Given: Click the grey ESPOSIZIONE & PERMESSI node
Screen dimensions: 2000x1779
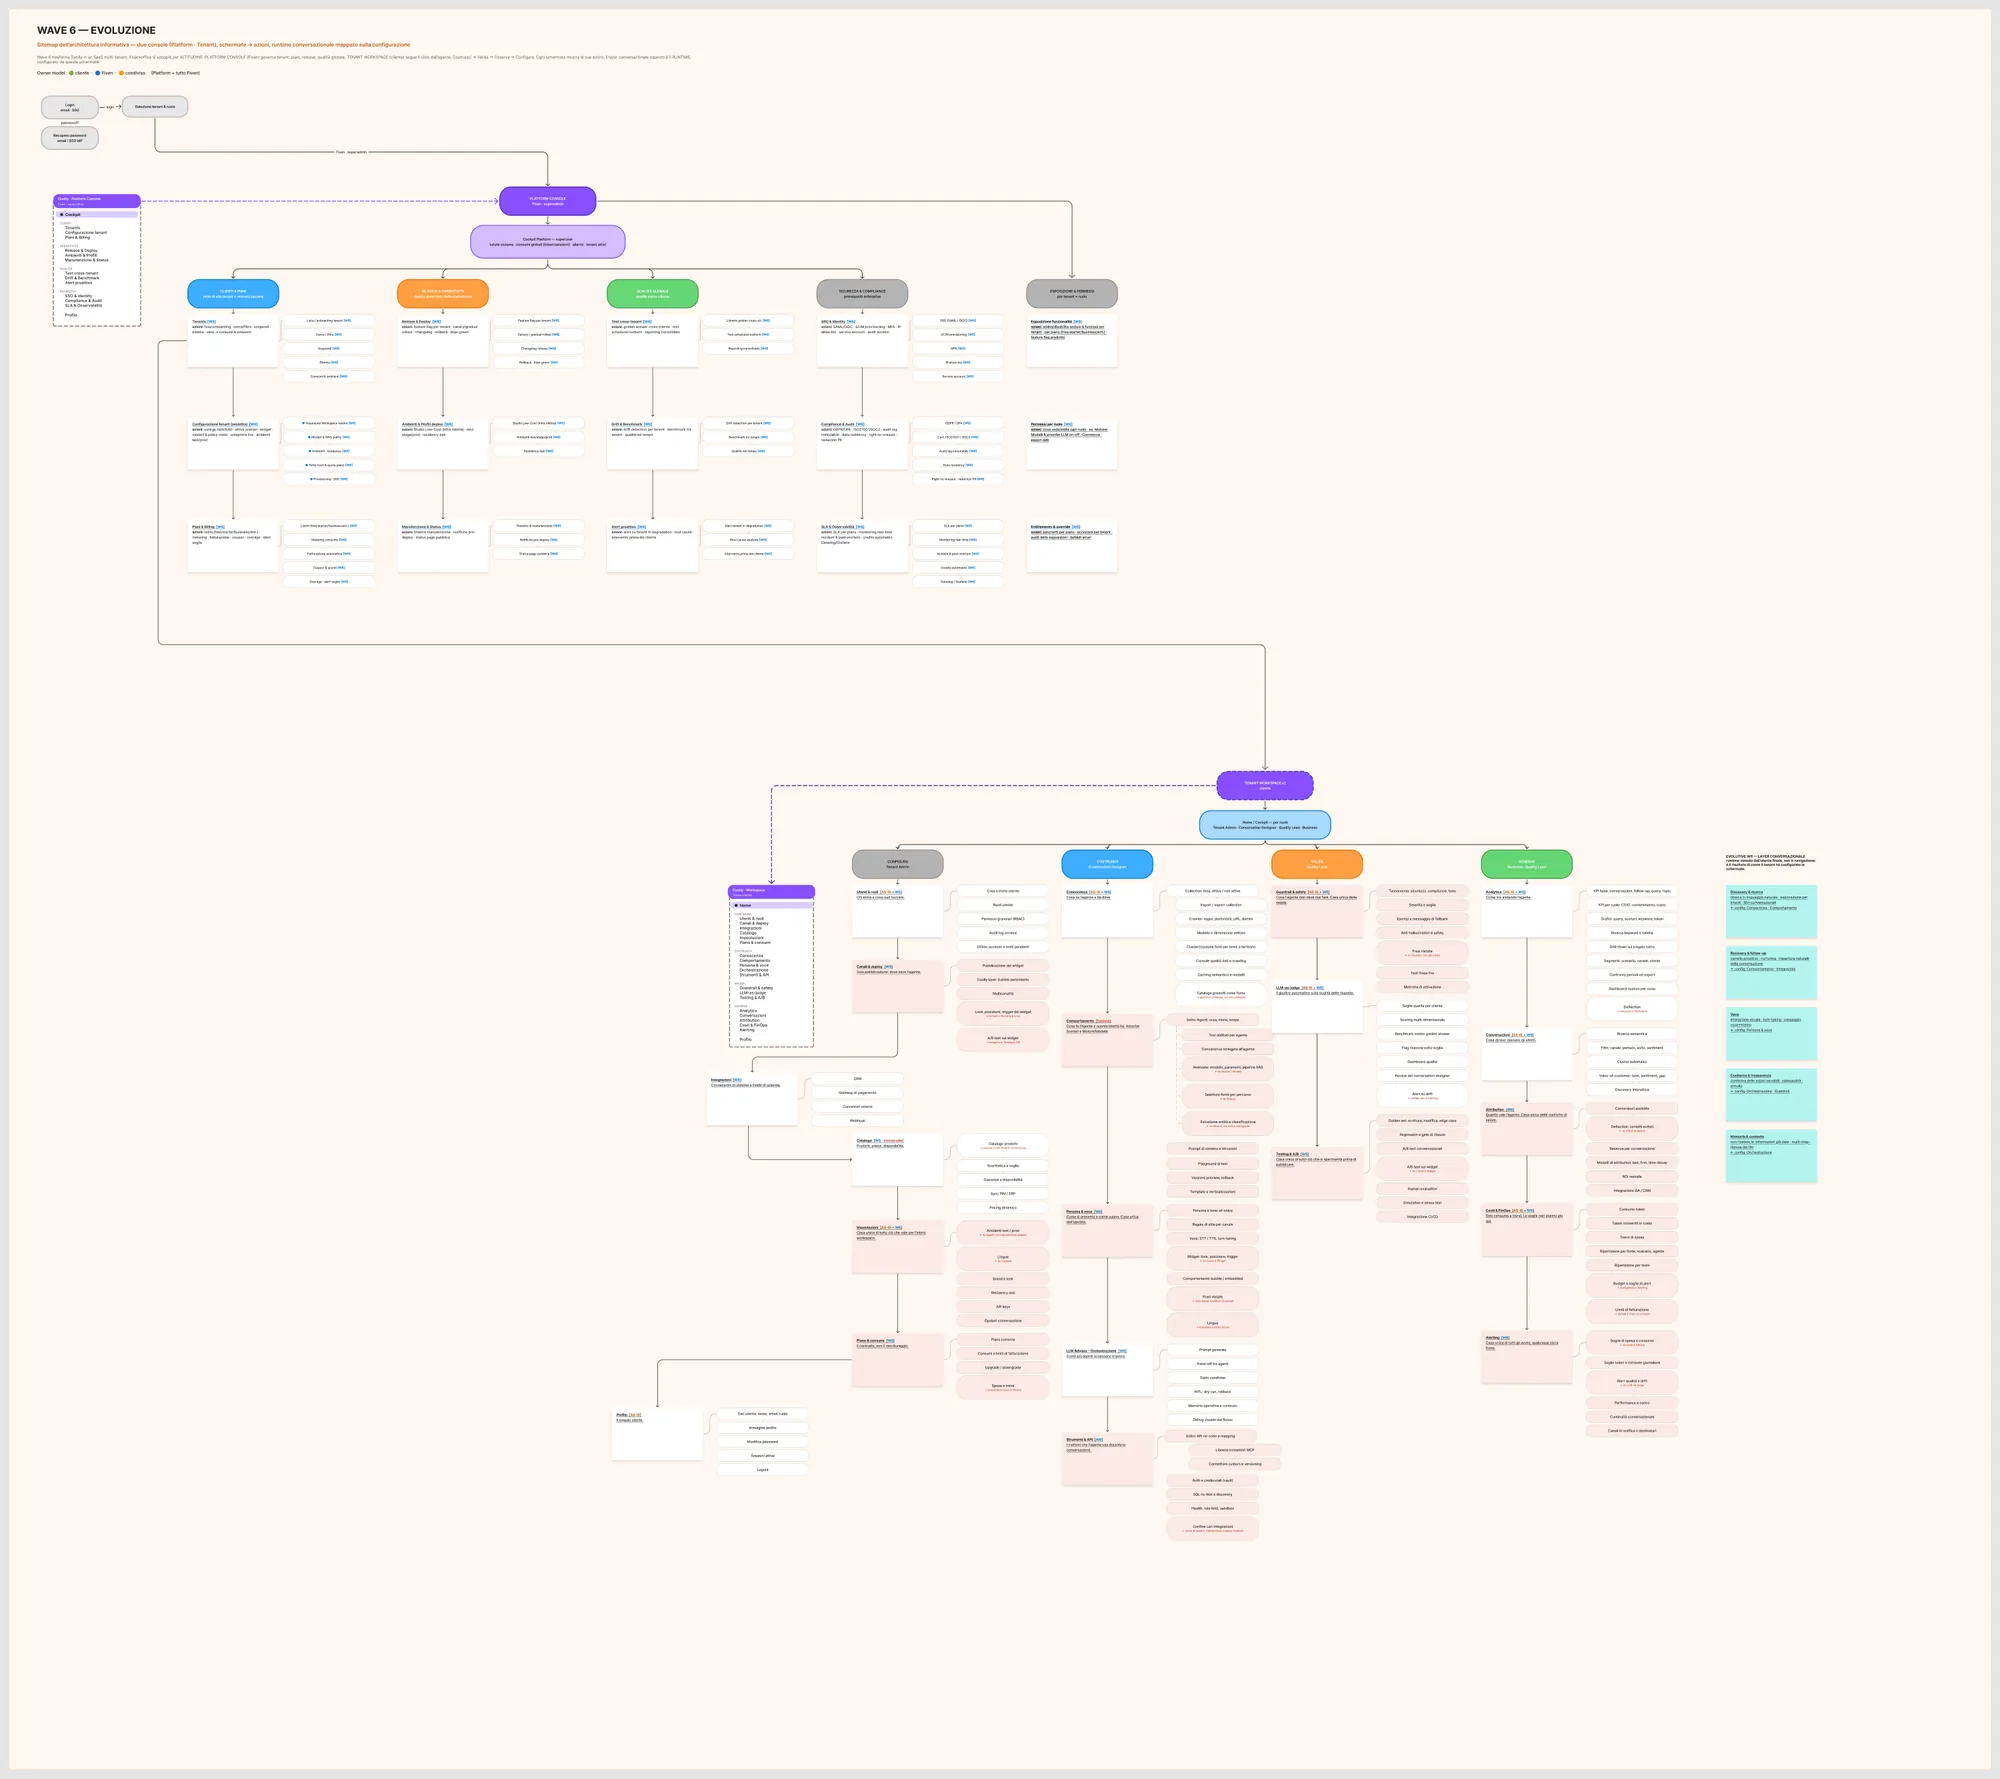Looking at the screenshot, I should 1072,294.
